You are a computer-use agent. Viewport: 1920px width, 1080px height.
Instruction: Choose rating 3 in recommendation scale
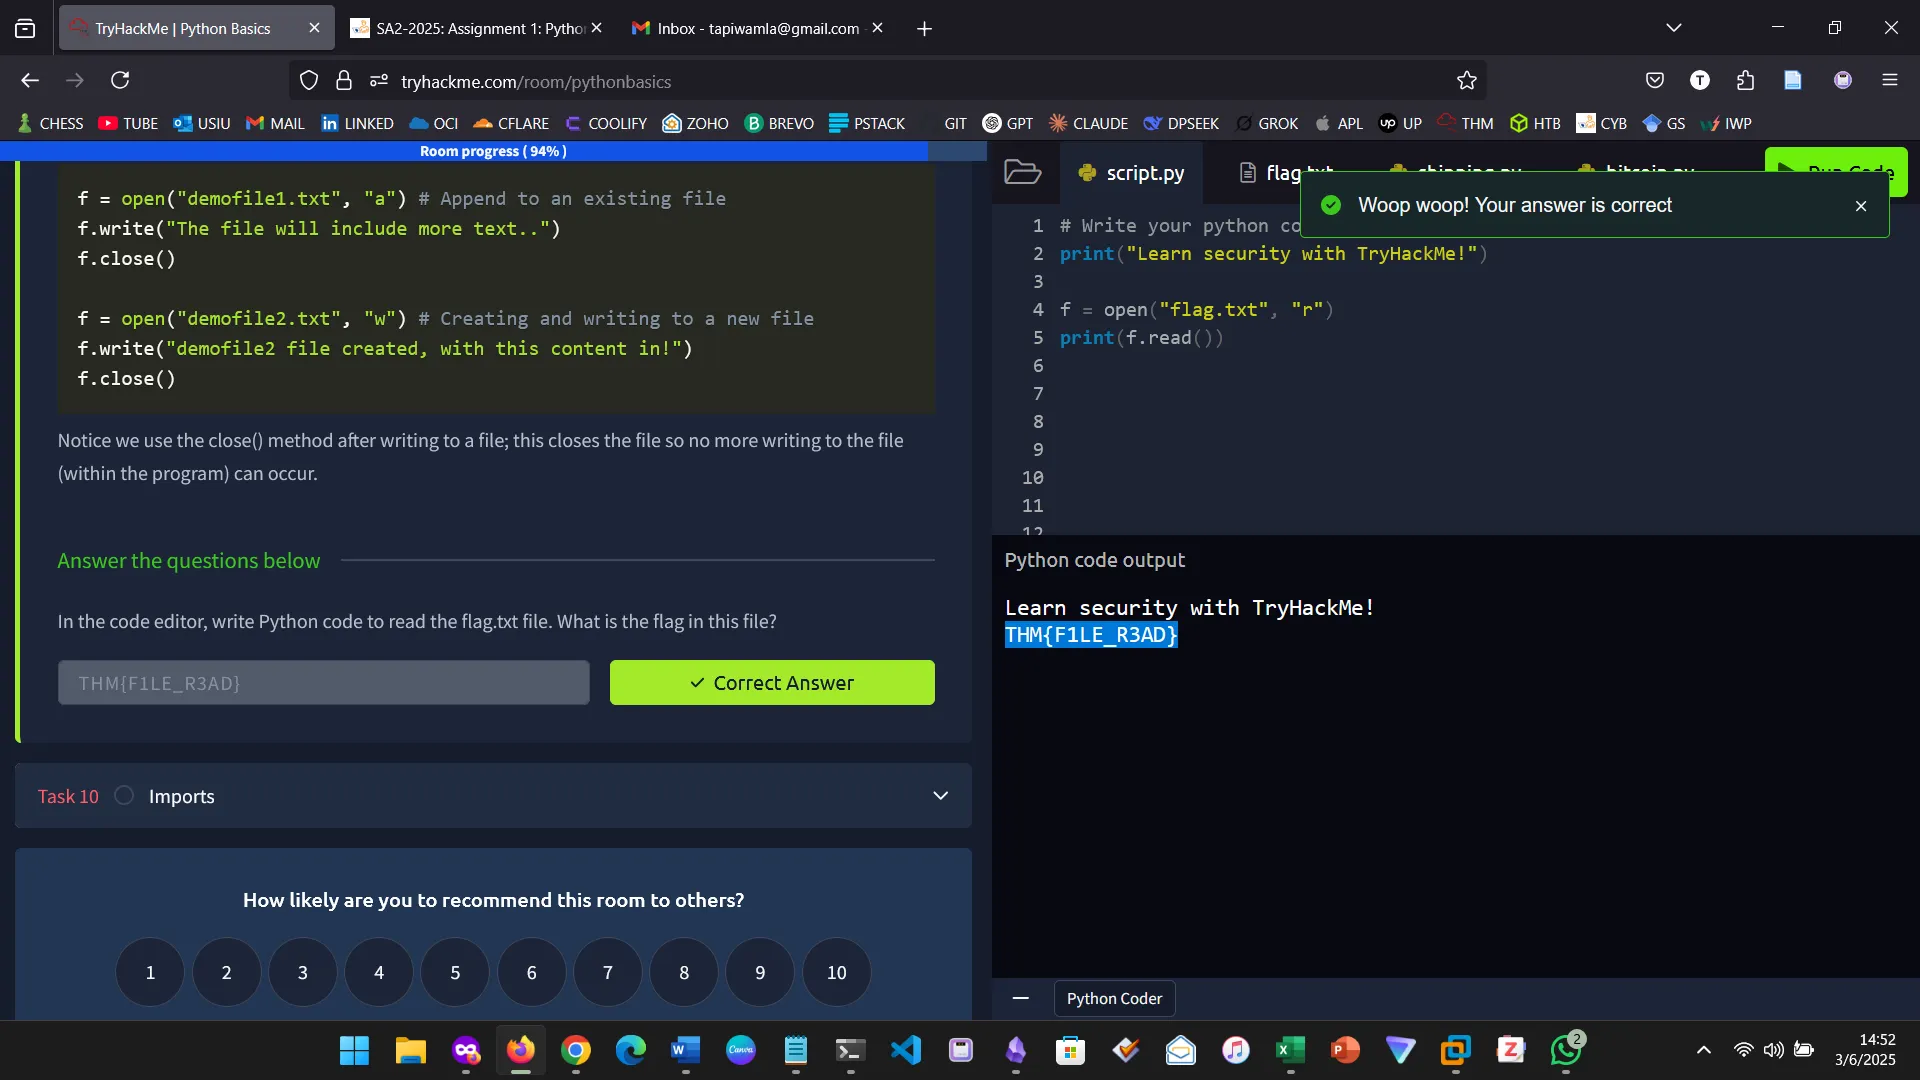click(x=302, y=972)
